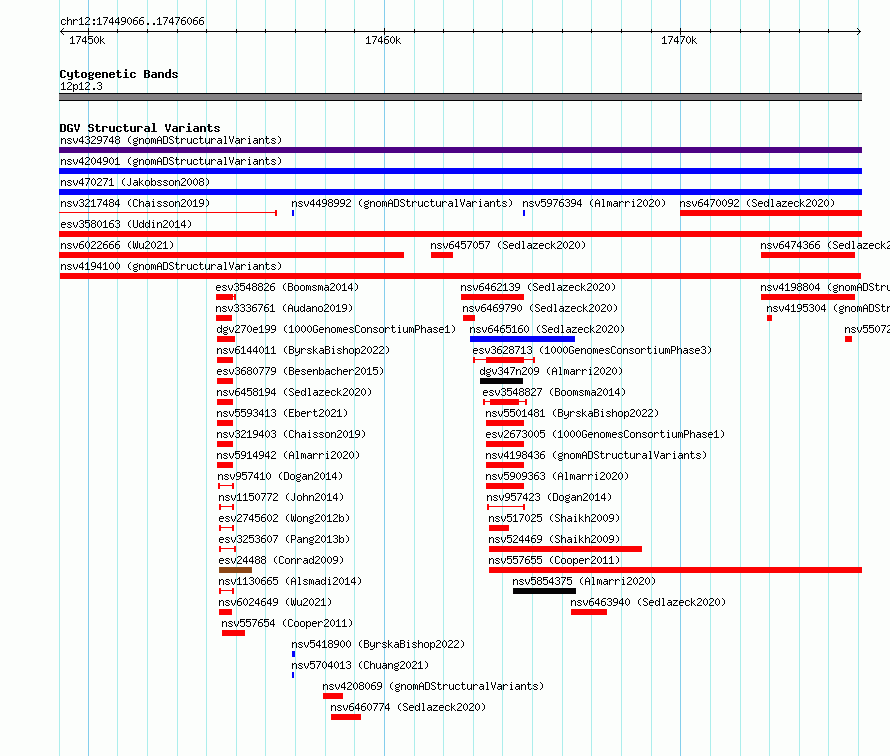Open nsv517025 Shaikh2009 entry
This screenshot has height=756, width=890.
(555, 518)
